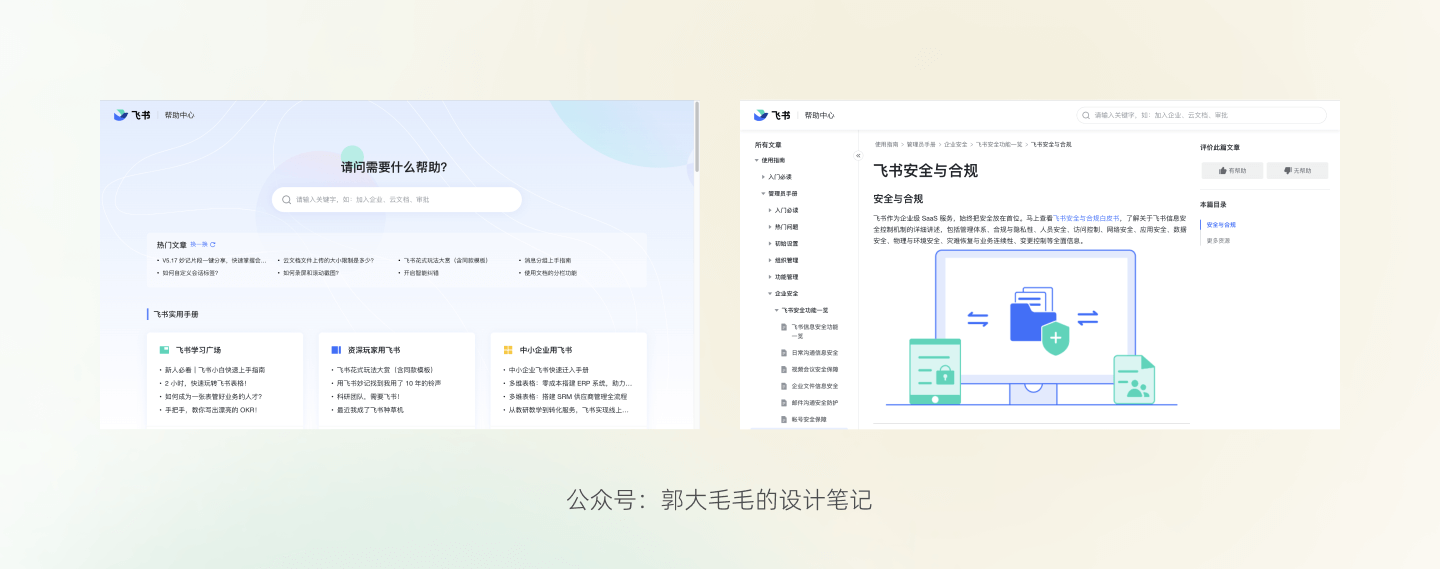Collapse the 管理员手册 tree node
This screenshot has height=569, width=1440.
[x=763, y=193]
